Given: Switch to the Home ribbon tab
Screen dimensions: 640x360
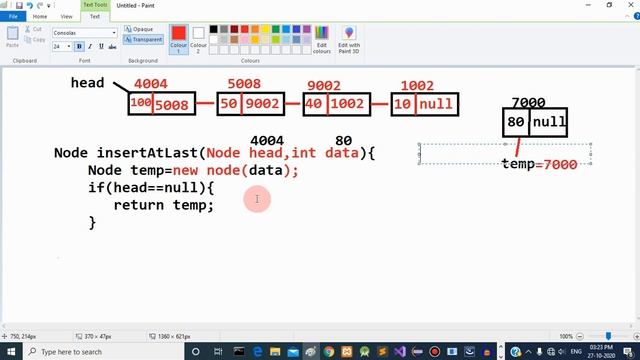Looking at the screenshot, I should pyautogui.click(x=40, y=17).
